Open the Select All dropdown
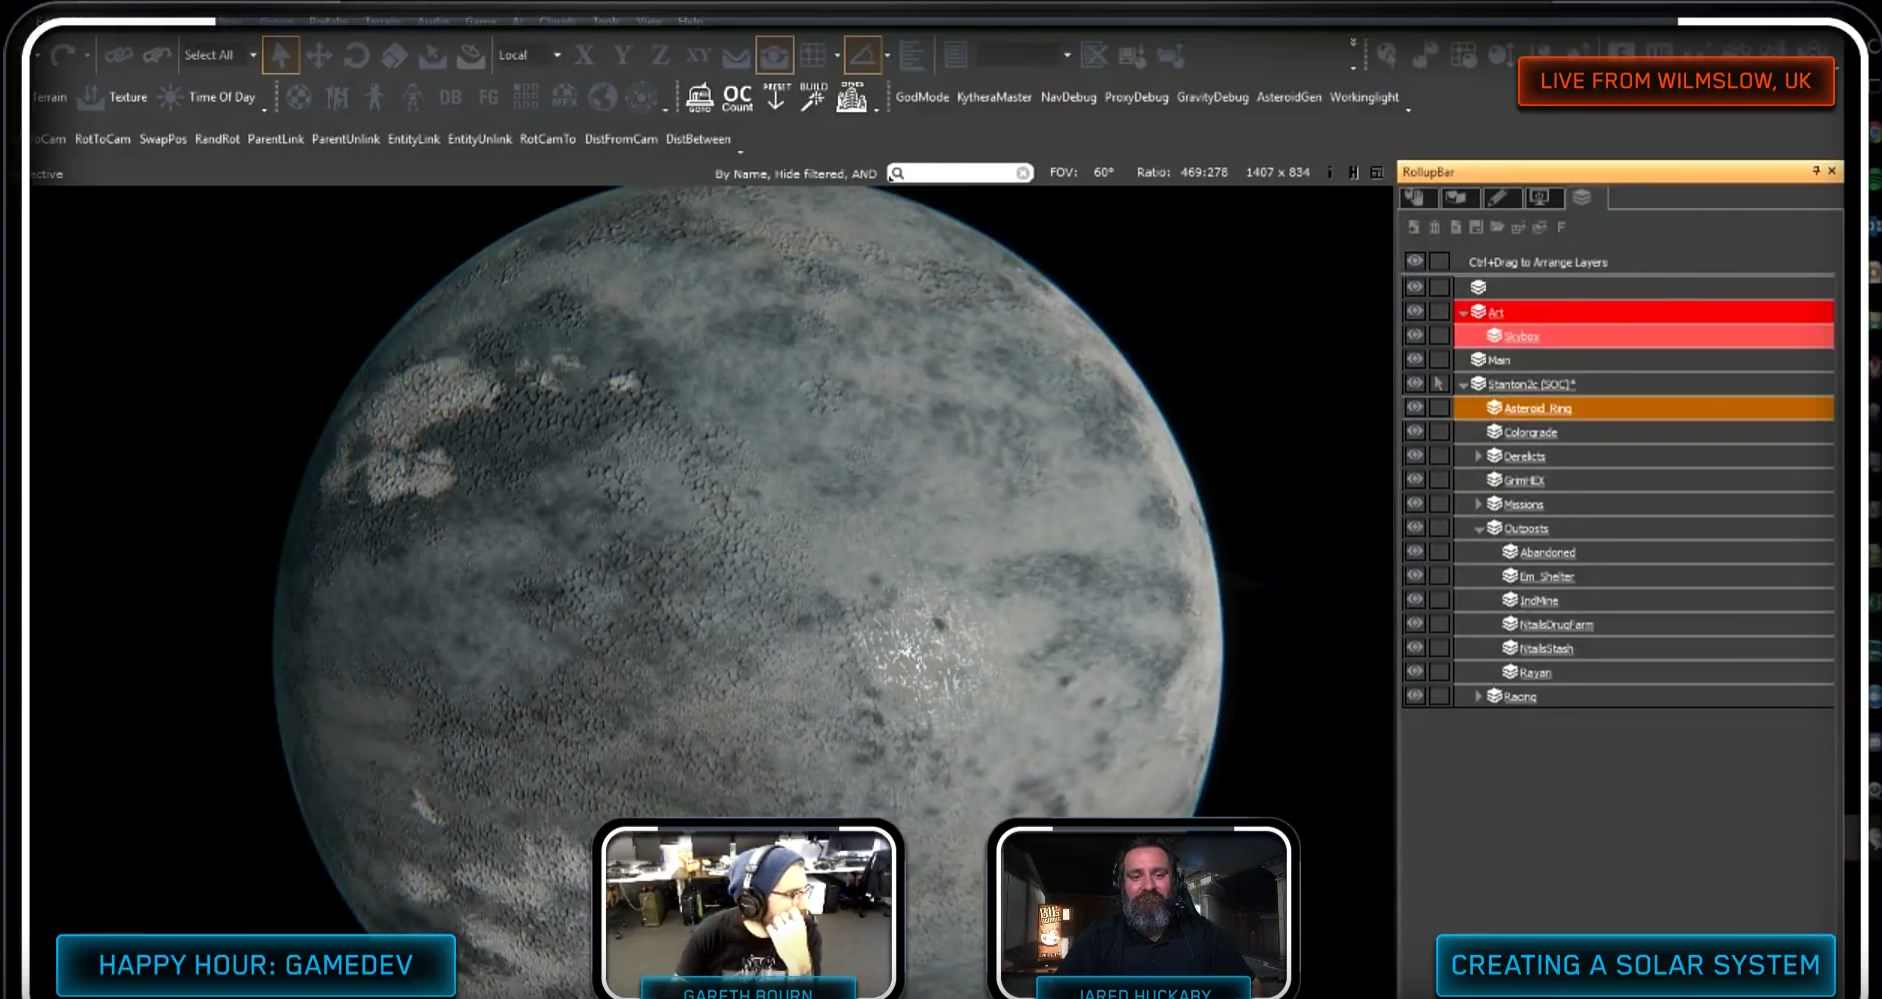Image resolution: width=1882 pixels, height=999 pixels. point(253,55)
